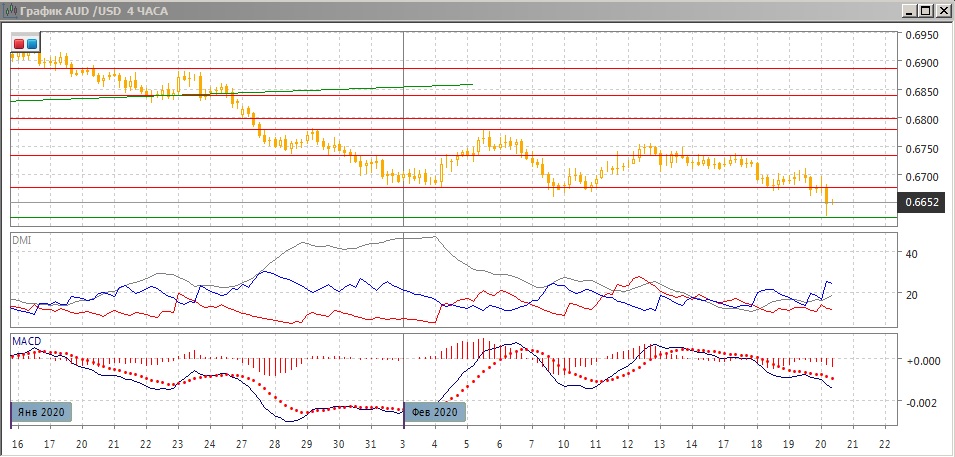Click the DMI indicator label
Image resolution: width=955 pixels, height=457 pixels.
tap(21, 240)
